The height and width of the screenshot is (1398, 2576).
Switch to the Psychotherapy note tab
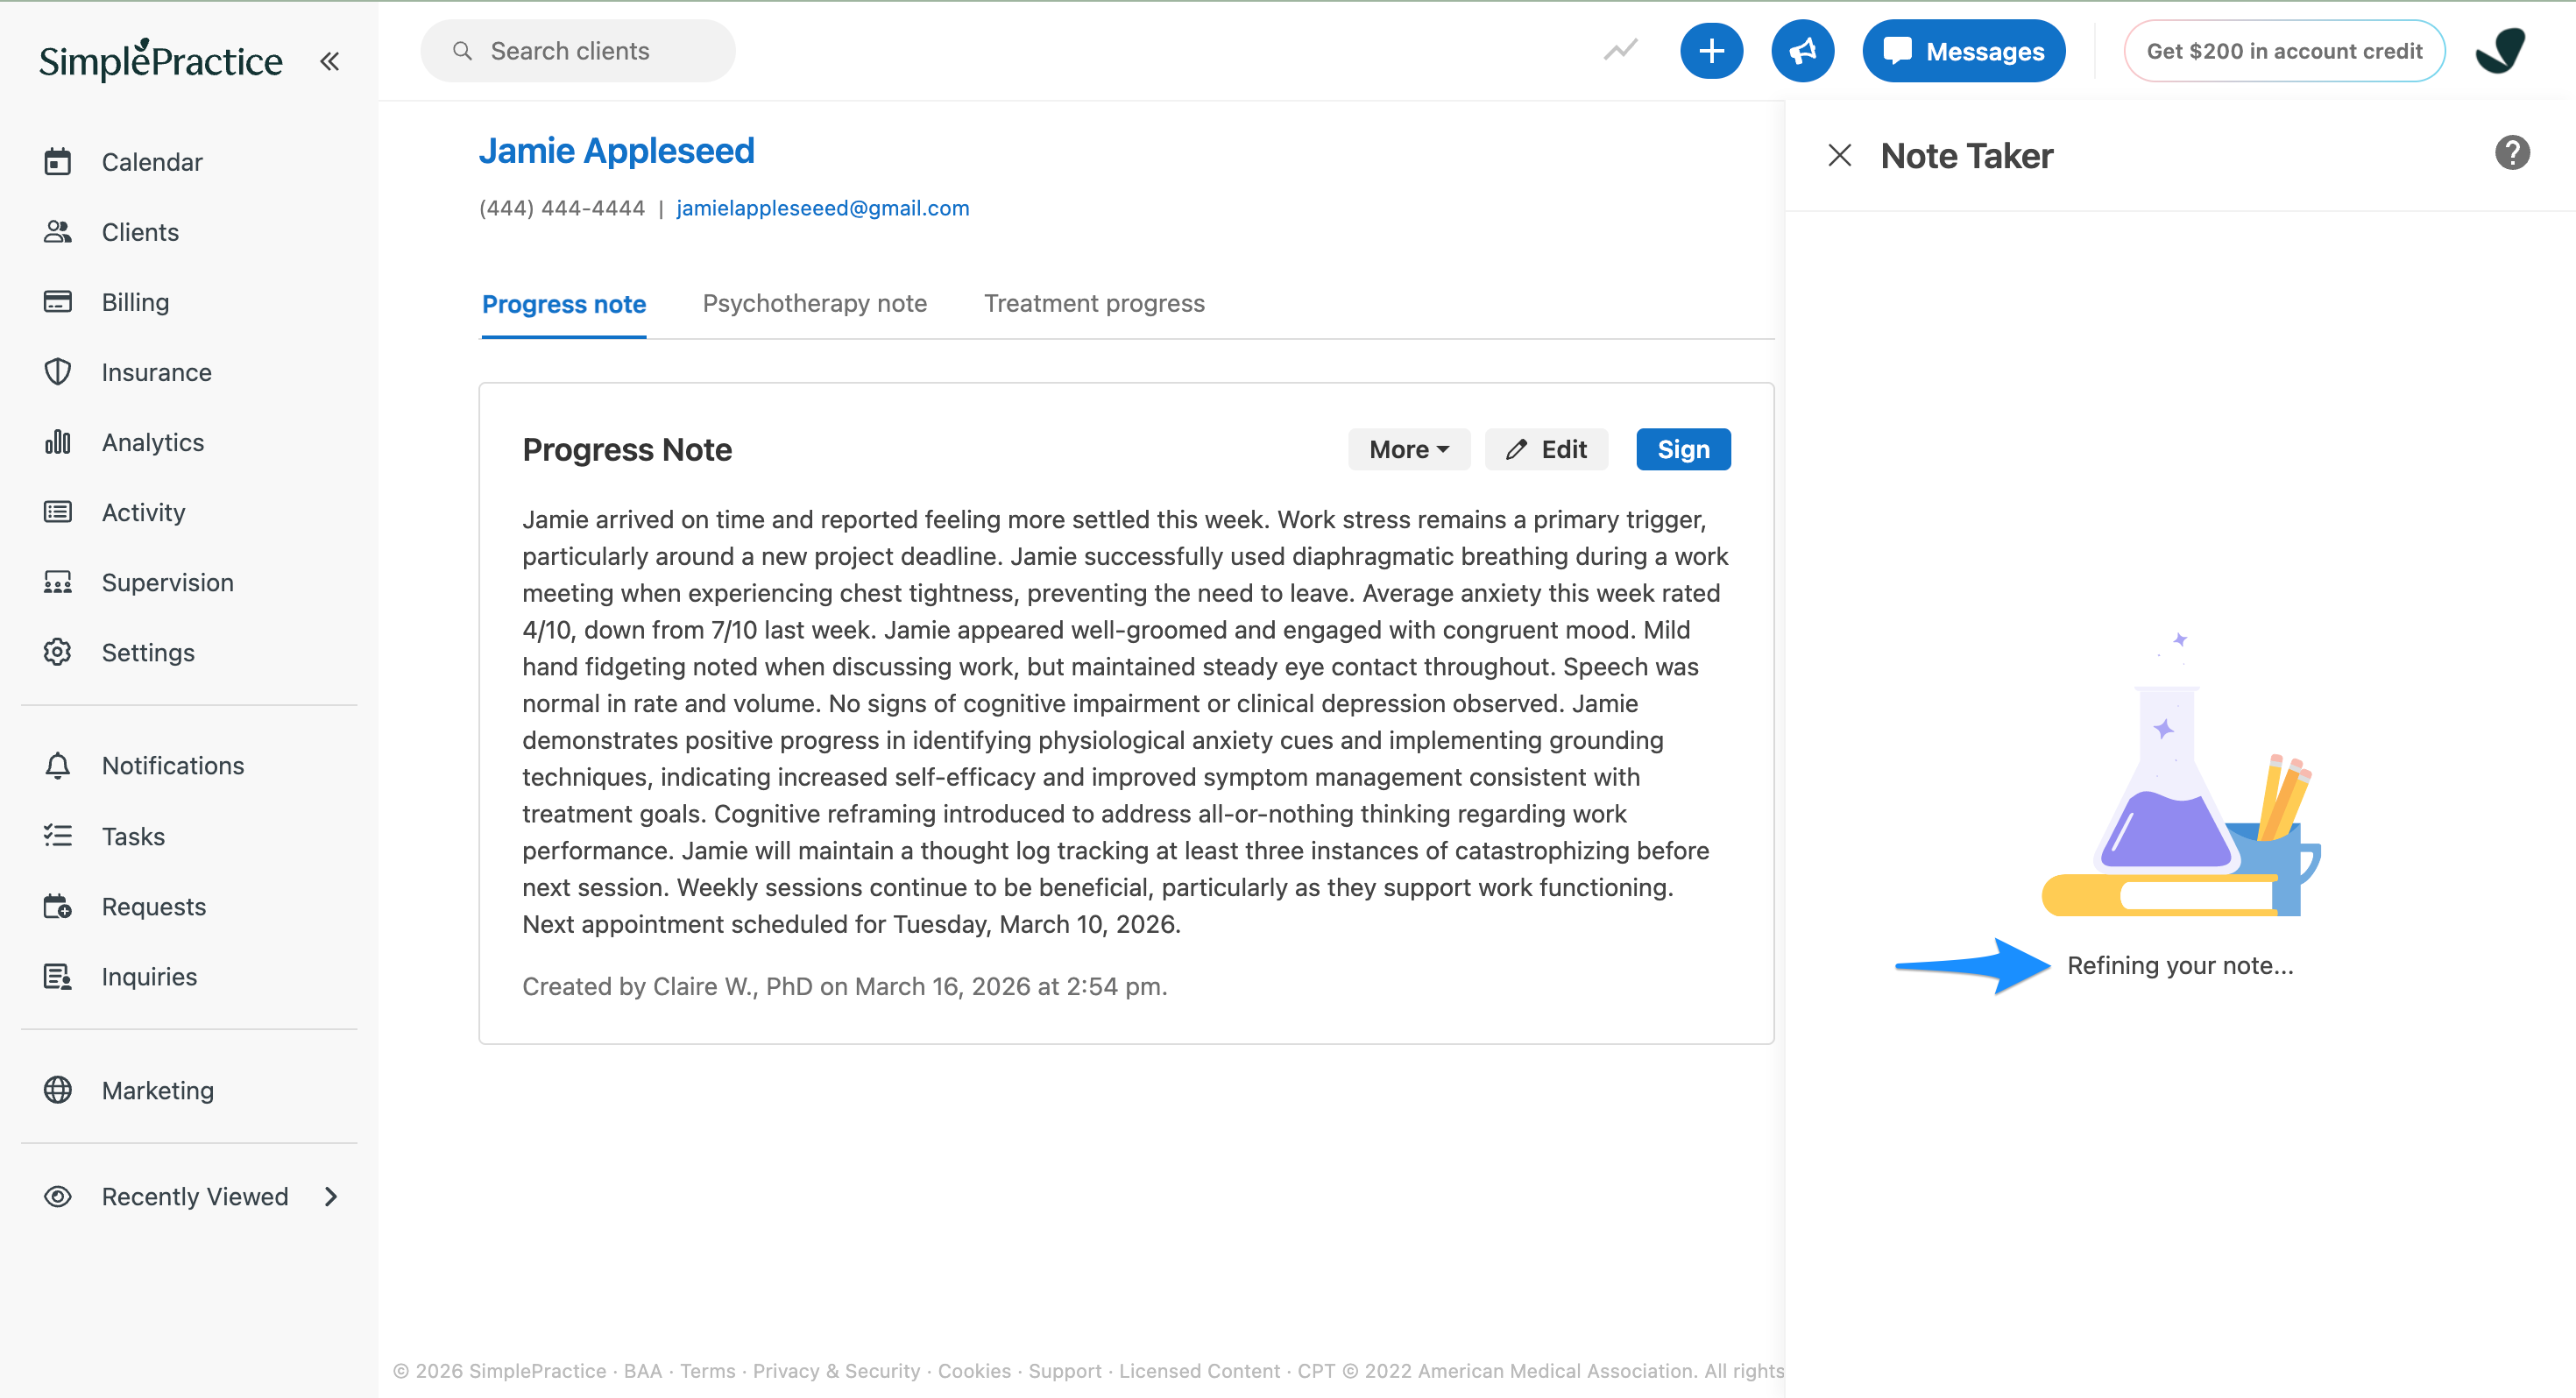(814, 303)
